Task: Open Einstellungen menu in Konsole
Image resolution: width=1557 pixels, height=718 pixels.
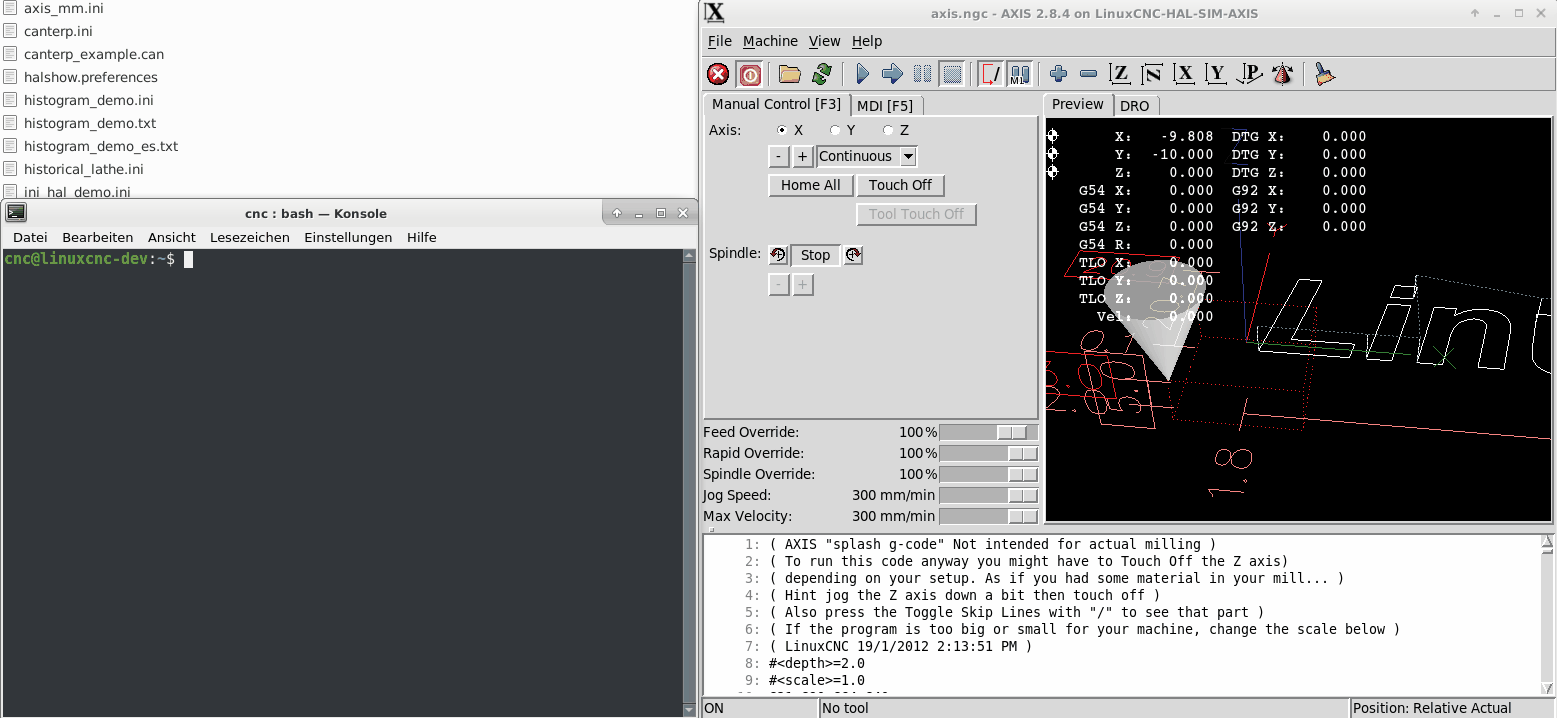Action: pyautogui.click(x=348, y=237)
